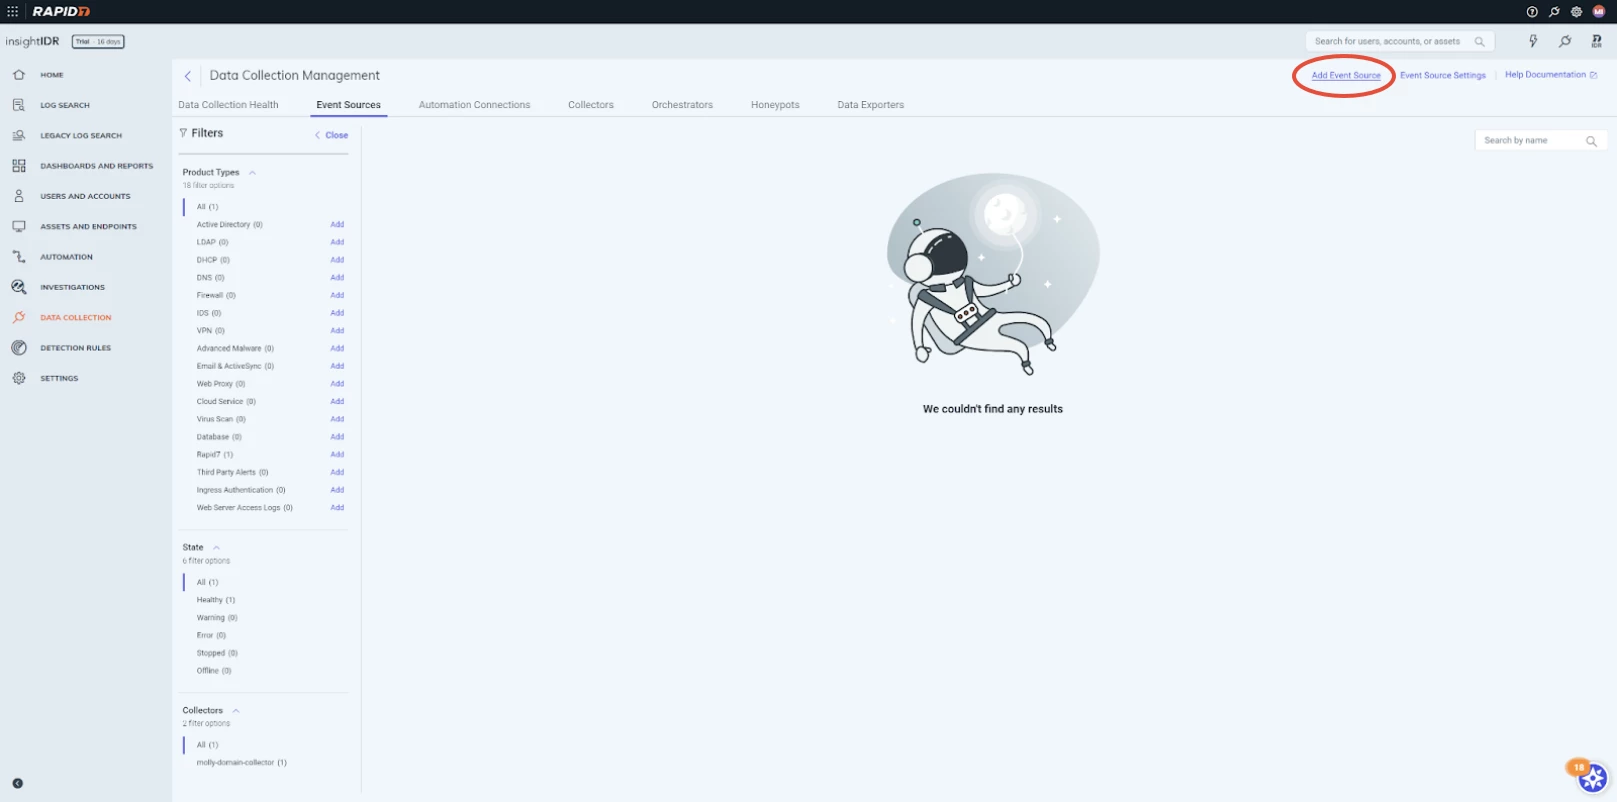Filter by Warning (0) state
This screenshot has width=1617, height=802.
(217, 618)
